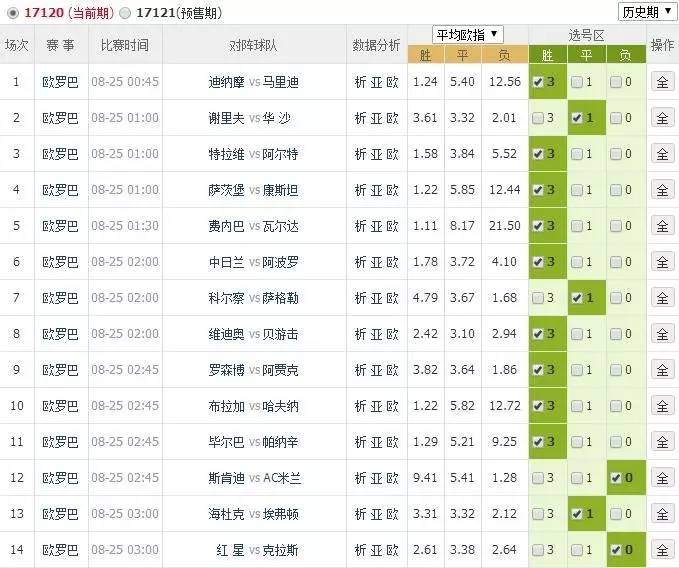Screen dimensions: 679x568
Task: Tick the 平 1 checkbox for match 5
Action: click(577, 226)
